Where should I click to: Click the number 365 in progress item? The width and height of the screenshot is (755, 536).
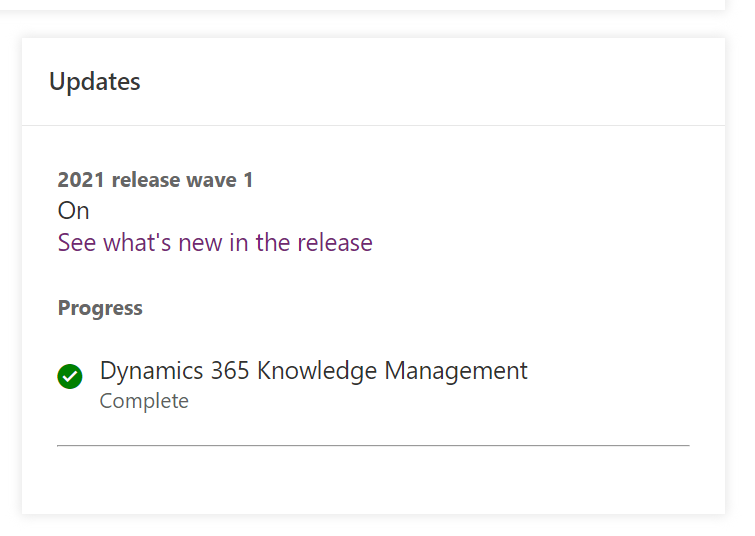click(230, 371)
